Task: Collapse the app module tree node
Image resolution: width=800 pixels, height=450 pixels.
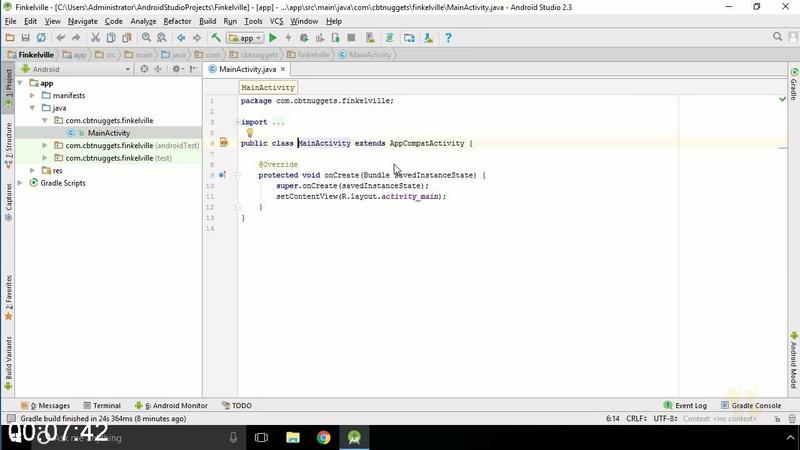Action: pyautogui.click(x=20, y=83)
